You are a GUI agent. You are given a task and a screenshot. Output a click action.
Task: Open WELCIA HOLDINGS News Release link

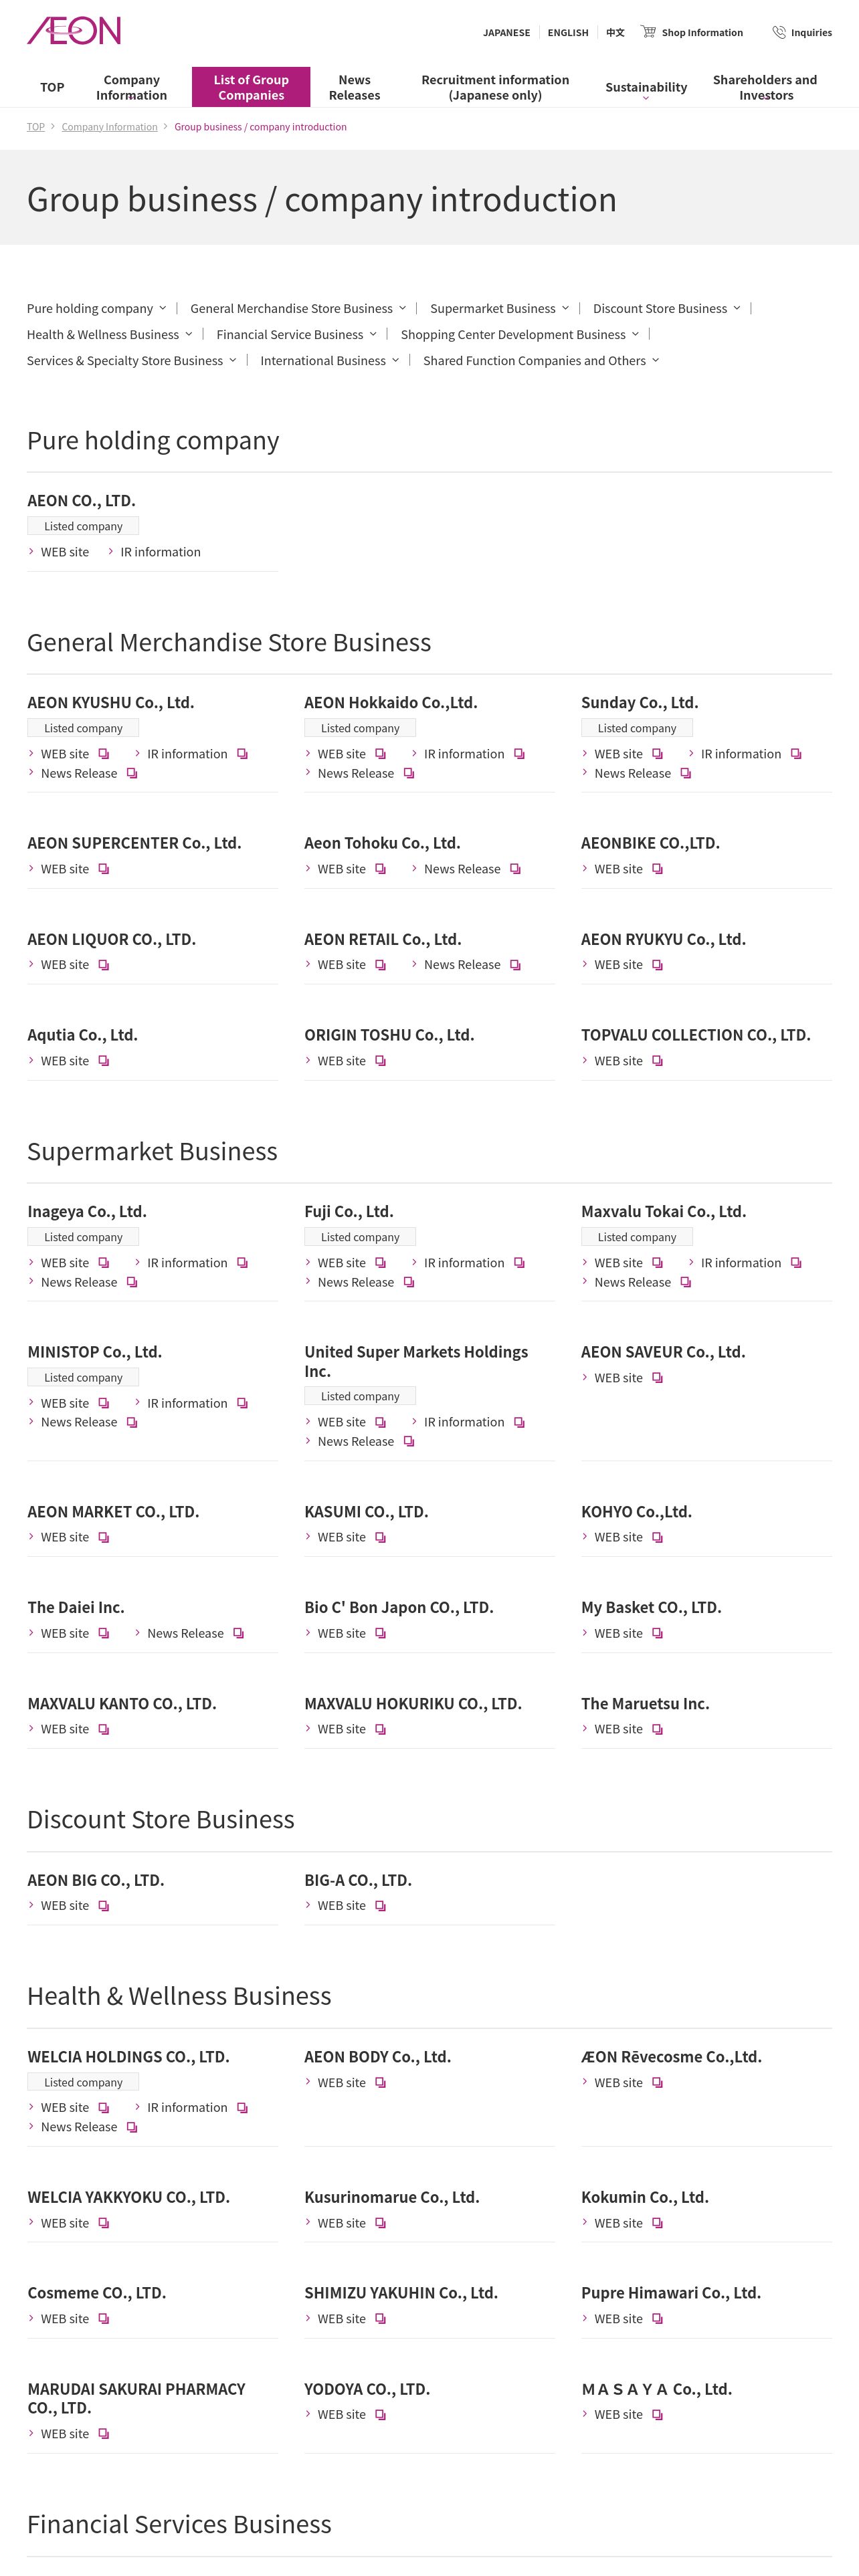pyautogui.click(x=79, y=2127)
